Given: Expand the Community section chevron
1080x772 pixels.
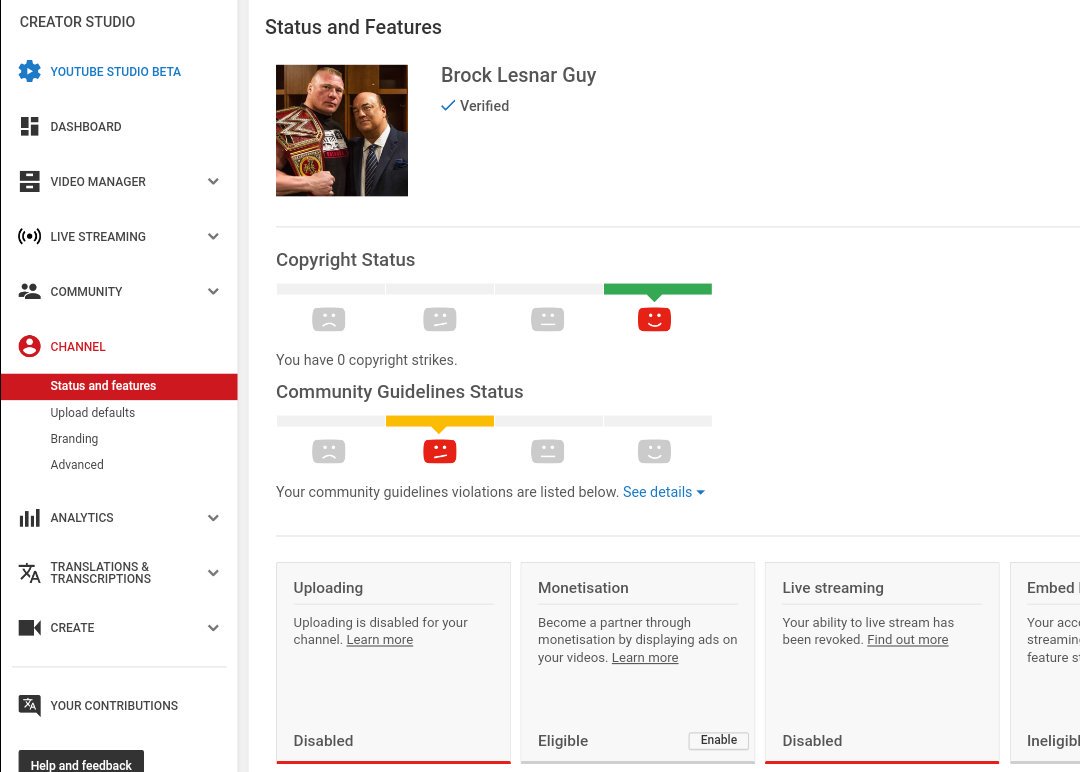Looking at the screenshot, I should pos(214,291).
